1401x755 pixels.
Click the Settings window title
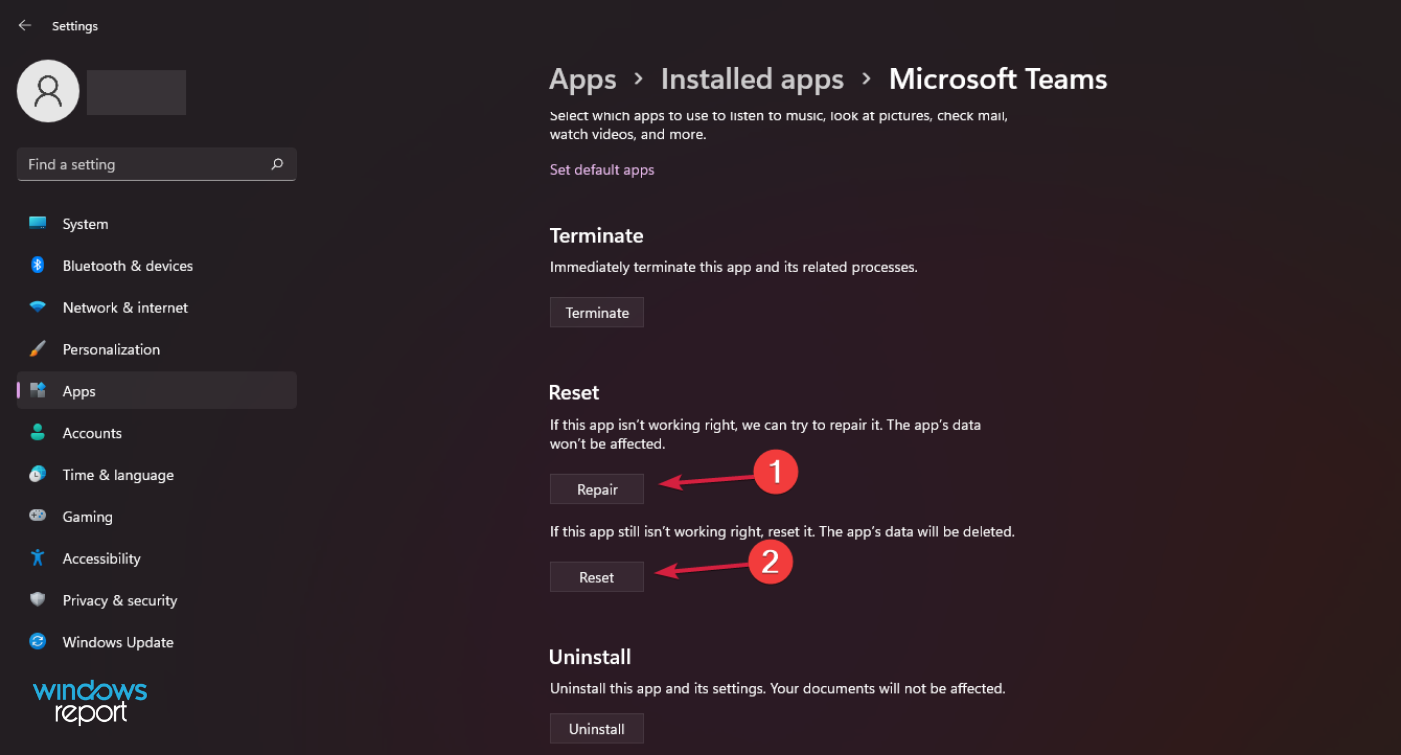tap(75, 26)
